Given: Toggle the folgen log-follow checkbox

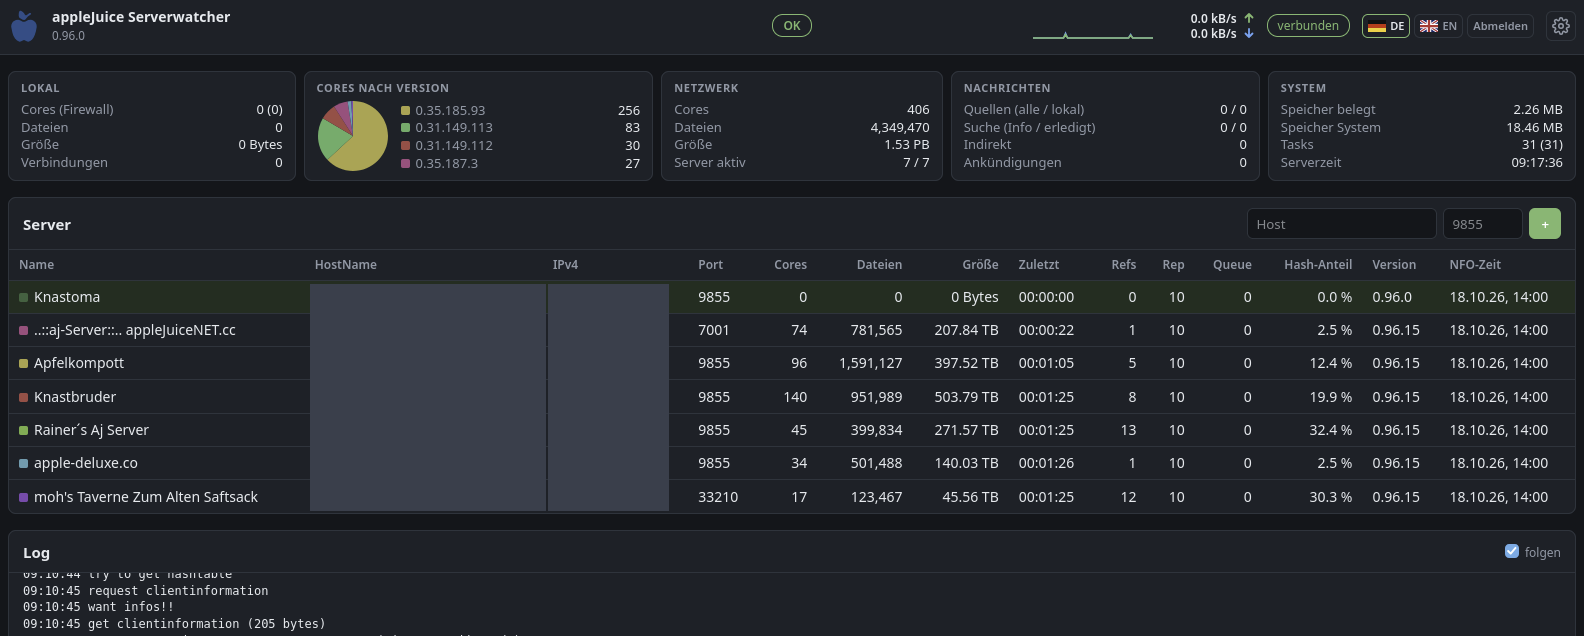Looking at the screenshot, I should point(1512,551).
